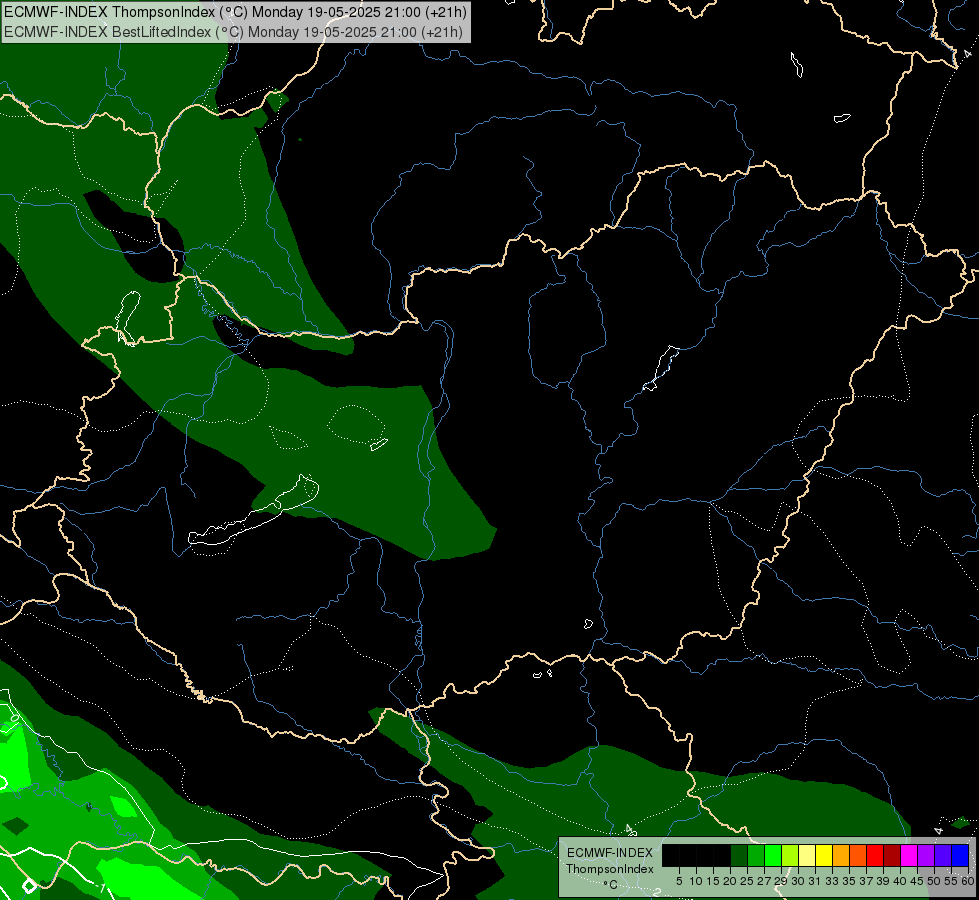Select the pure blue 55–60 legend swatch
Image resolution: width=979 pixels, height=900 pixels.
(x=960, y=855)
